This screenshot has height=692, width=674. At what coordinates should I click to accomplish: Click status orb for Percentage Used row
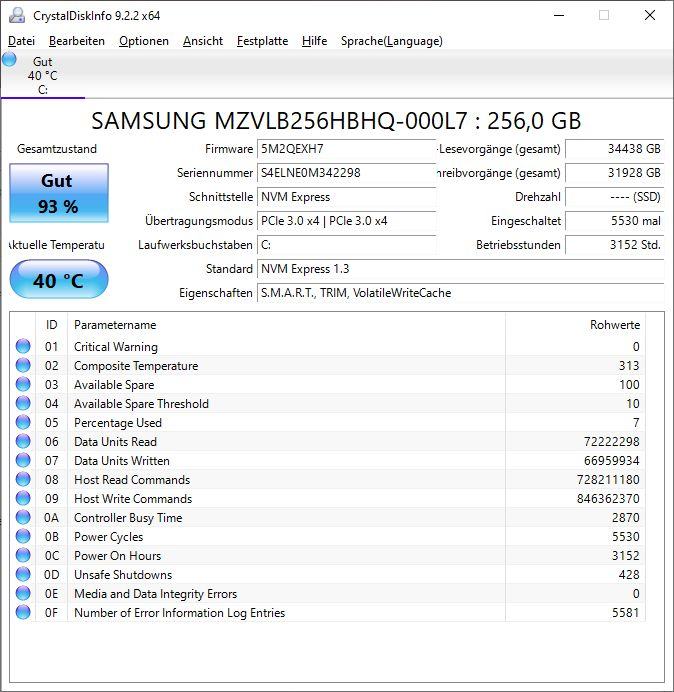(x=23, y=422)
